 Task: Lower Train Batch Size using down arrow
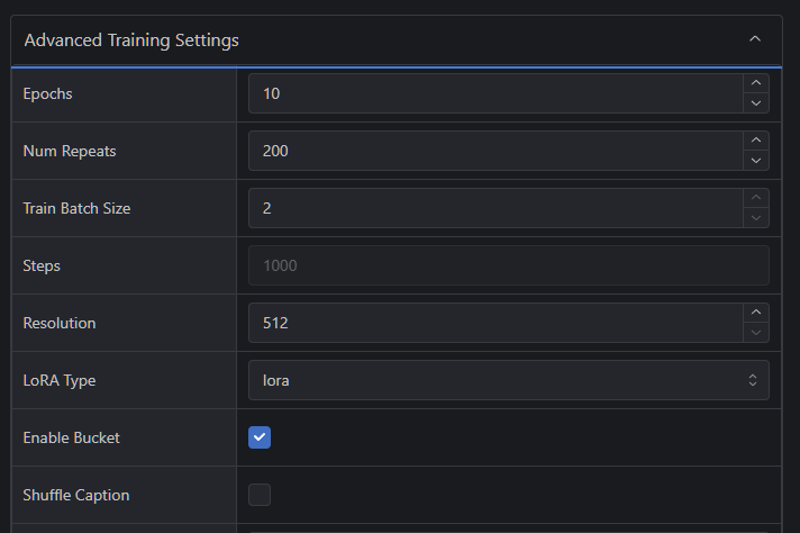756,218
